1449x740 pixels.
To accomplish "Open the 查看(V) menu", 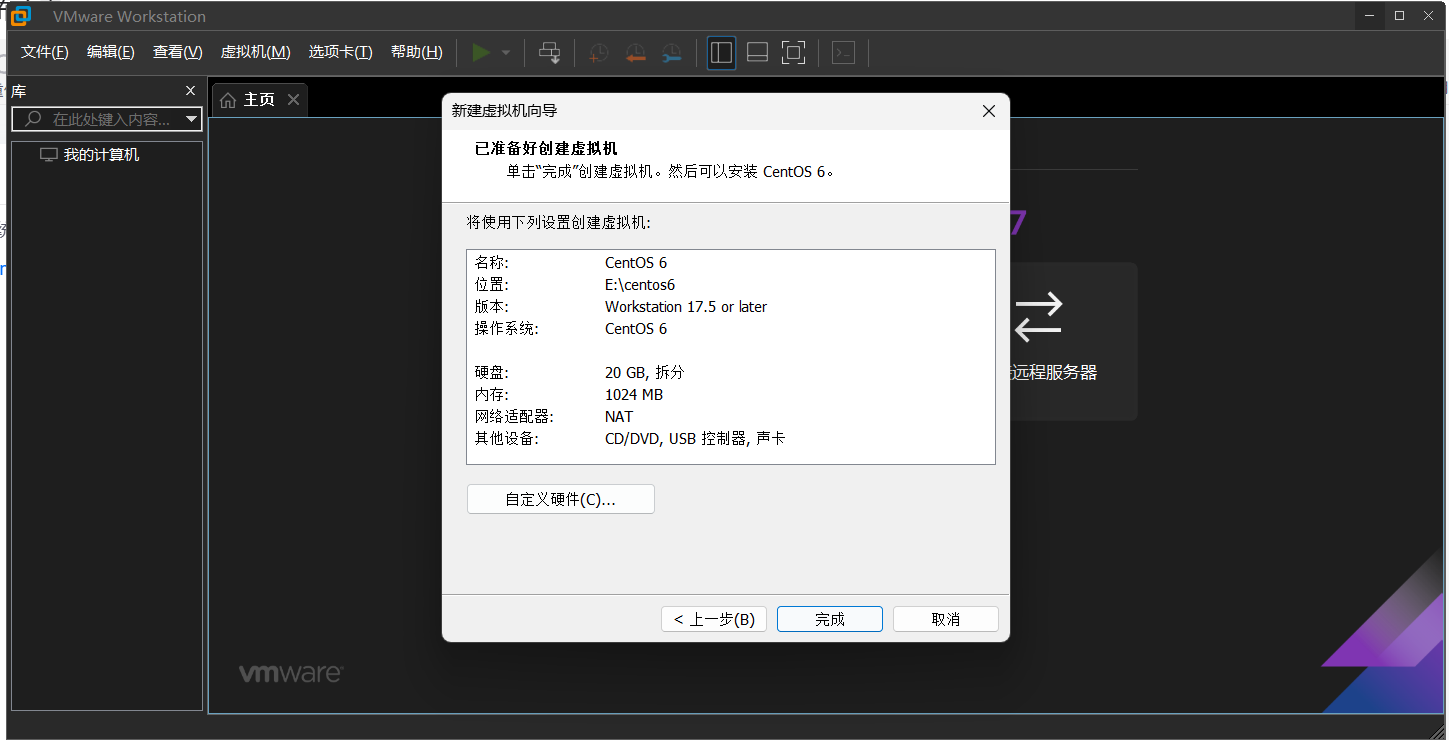I will (x=178, y=52).
